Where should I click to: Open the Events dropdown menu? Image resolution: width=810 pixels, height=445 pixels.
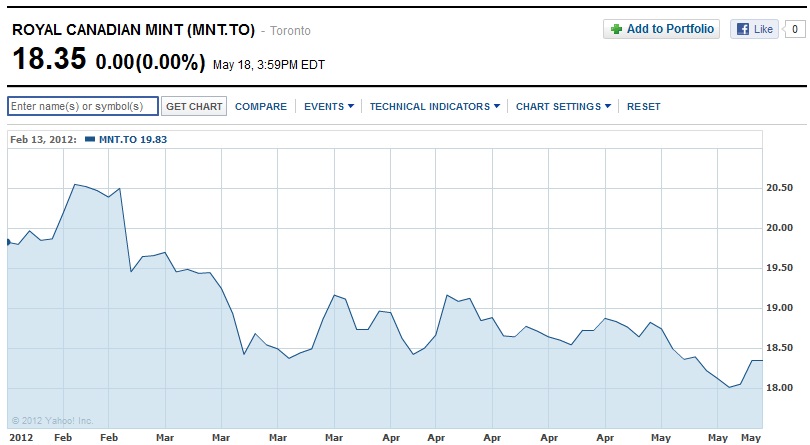click(x=329, y=106)
